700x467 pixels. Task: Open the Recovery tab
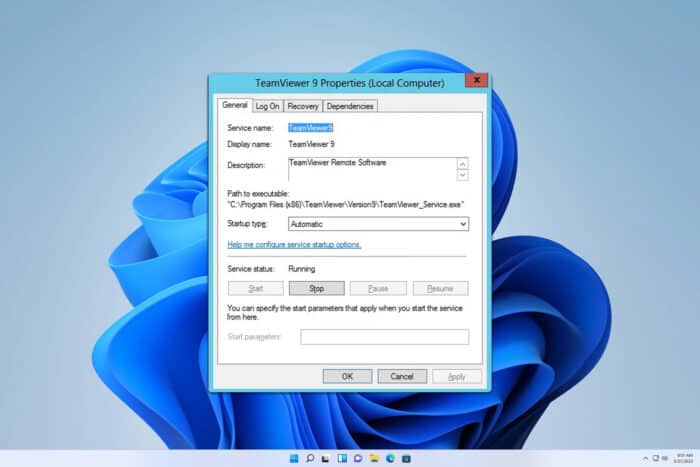click(303, 106)
